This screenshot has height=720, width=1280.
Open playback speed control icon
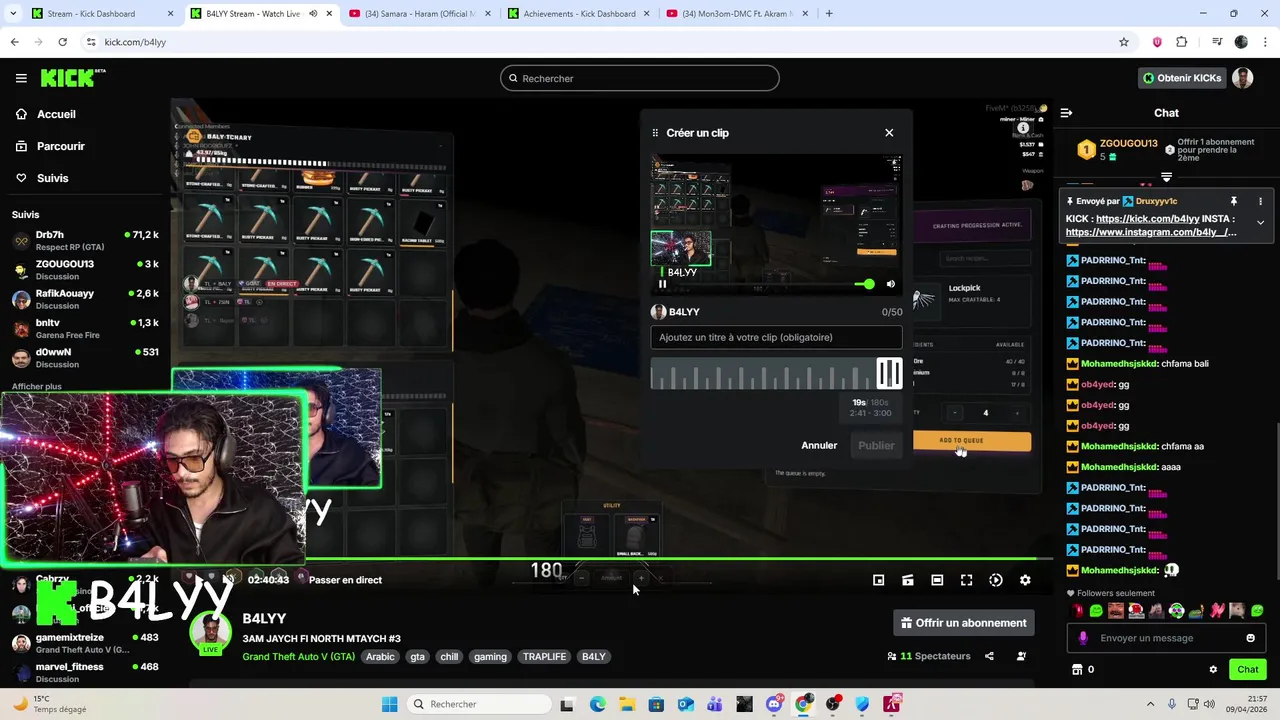pos(996,580)
